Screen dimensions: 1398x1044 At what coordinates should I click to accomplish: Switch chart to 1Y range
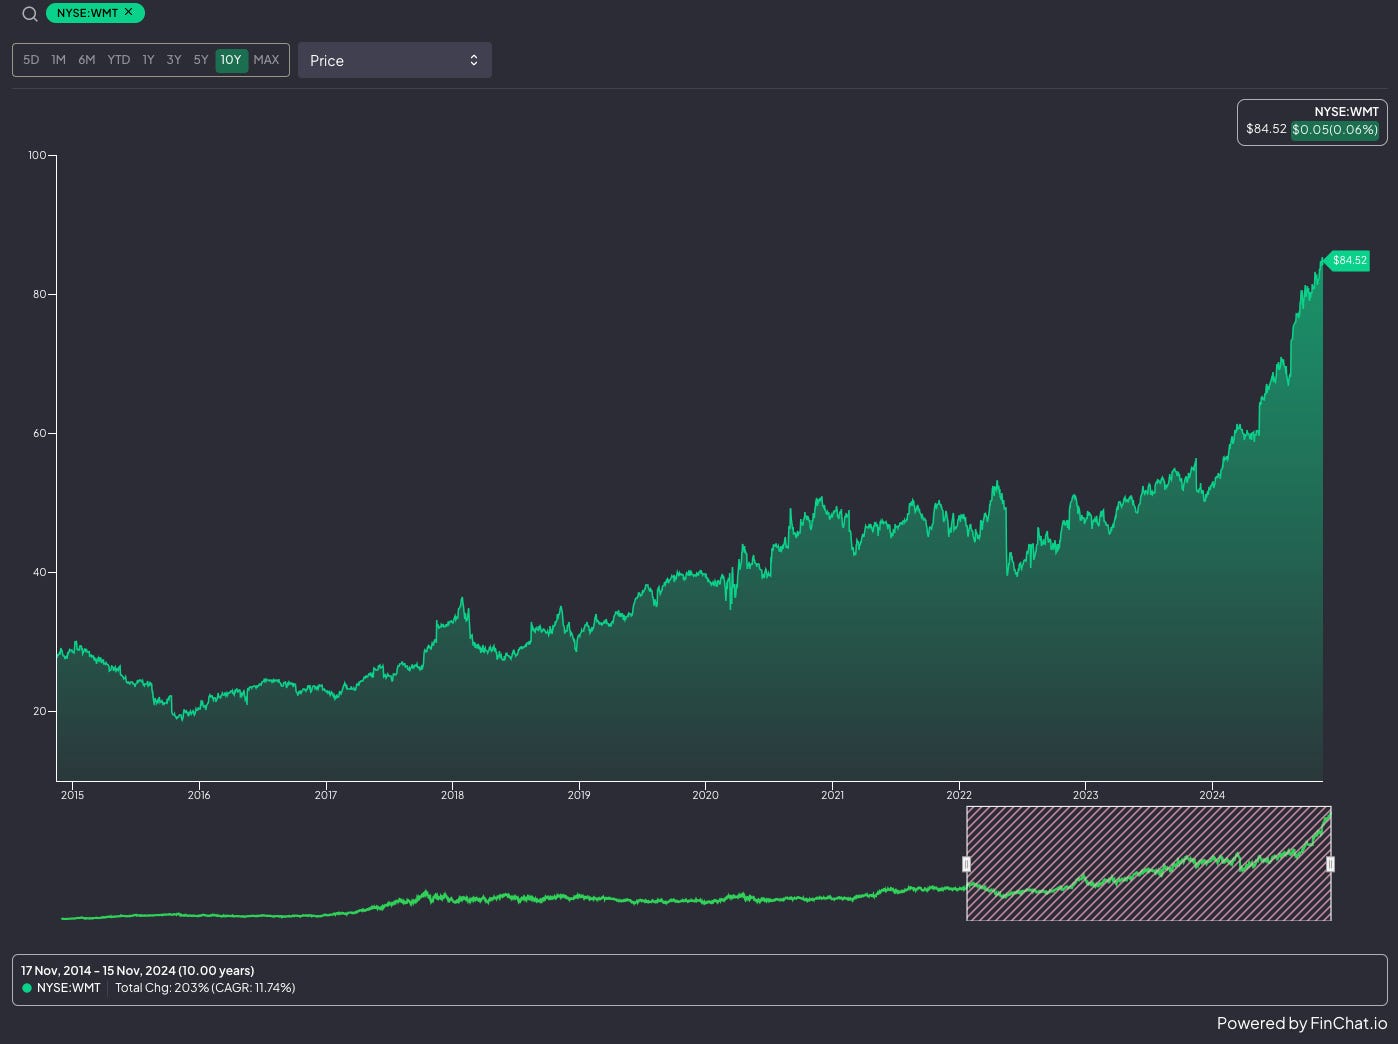(148, 60)
